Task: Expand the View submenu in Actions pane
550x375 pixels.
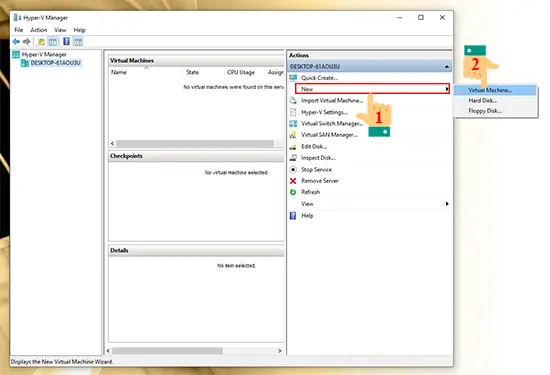Action: [x=369, y=204]
